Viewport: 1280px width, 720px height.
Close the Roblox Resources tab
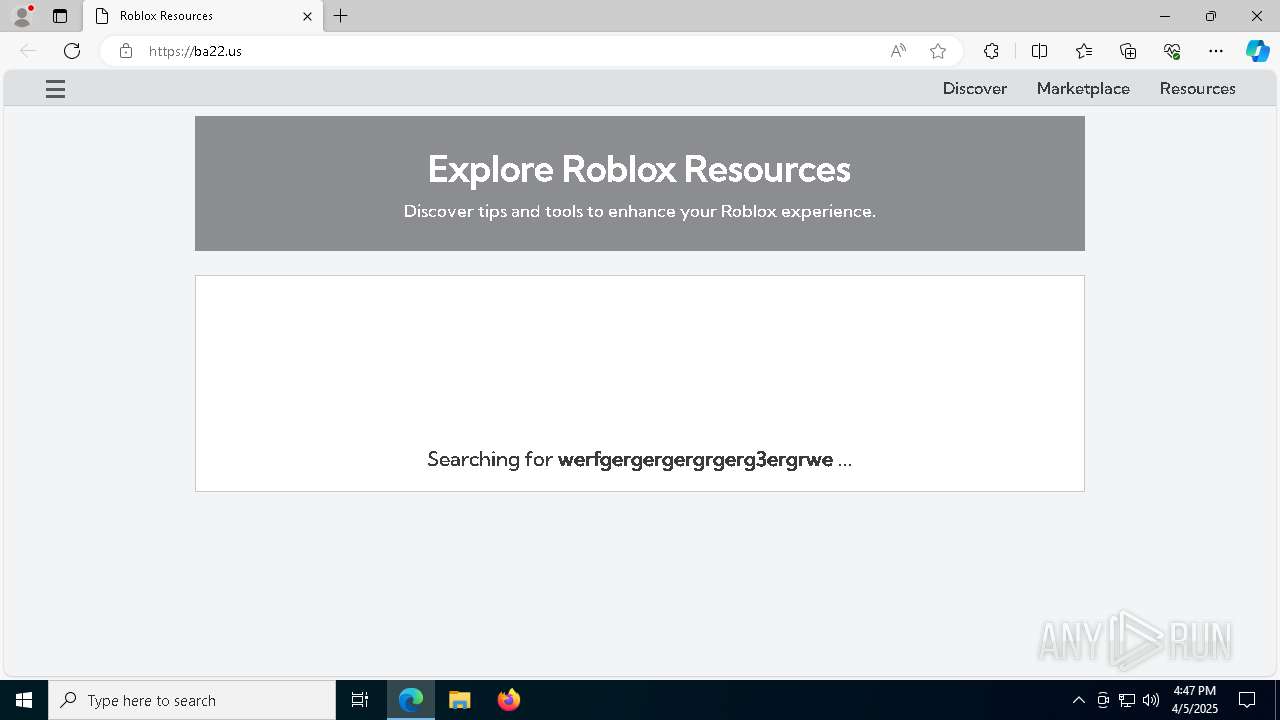click(x=307, y=16)
